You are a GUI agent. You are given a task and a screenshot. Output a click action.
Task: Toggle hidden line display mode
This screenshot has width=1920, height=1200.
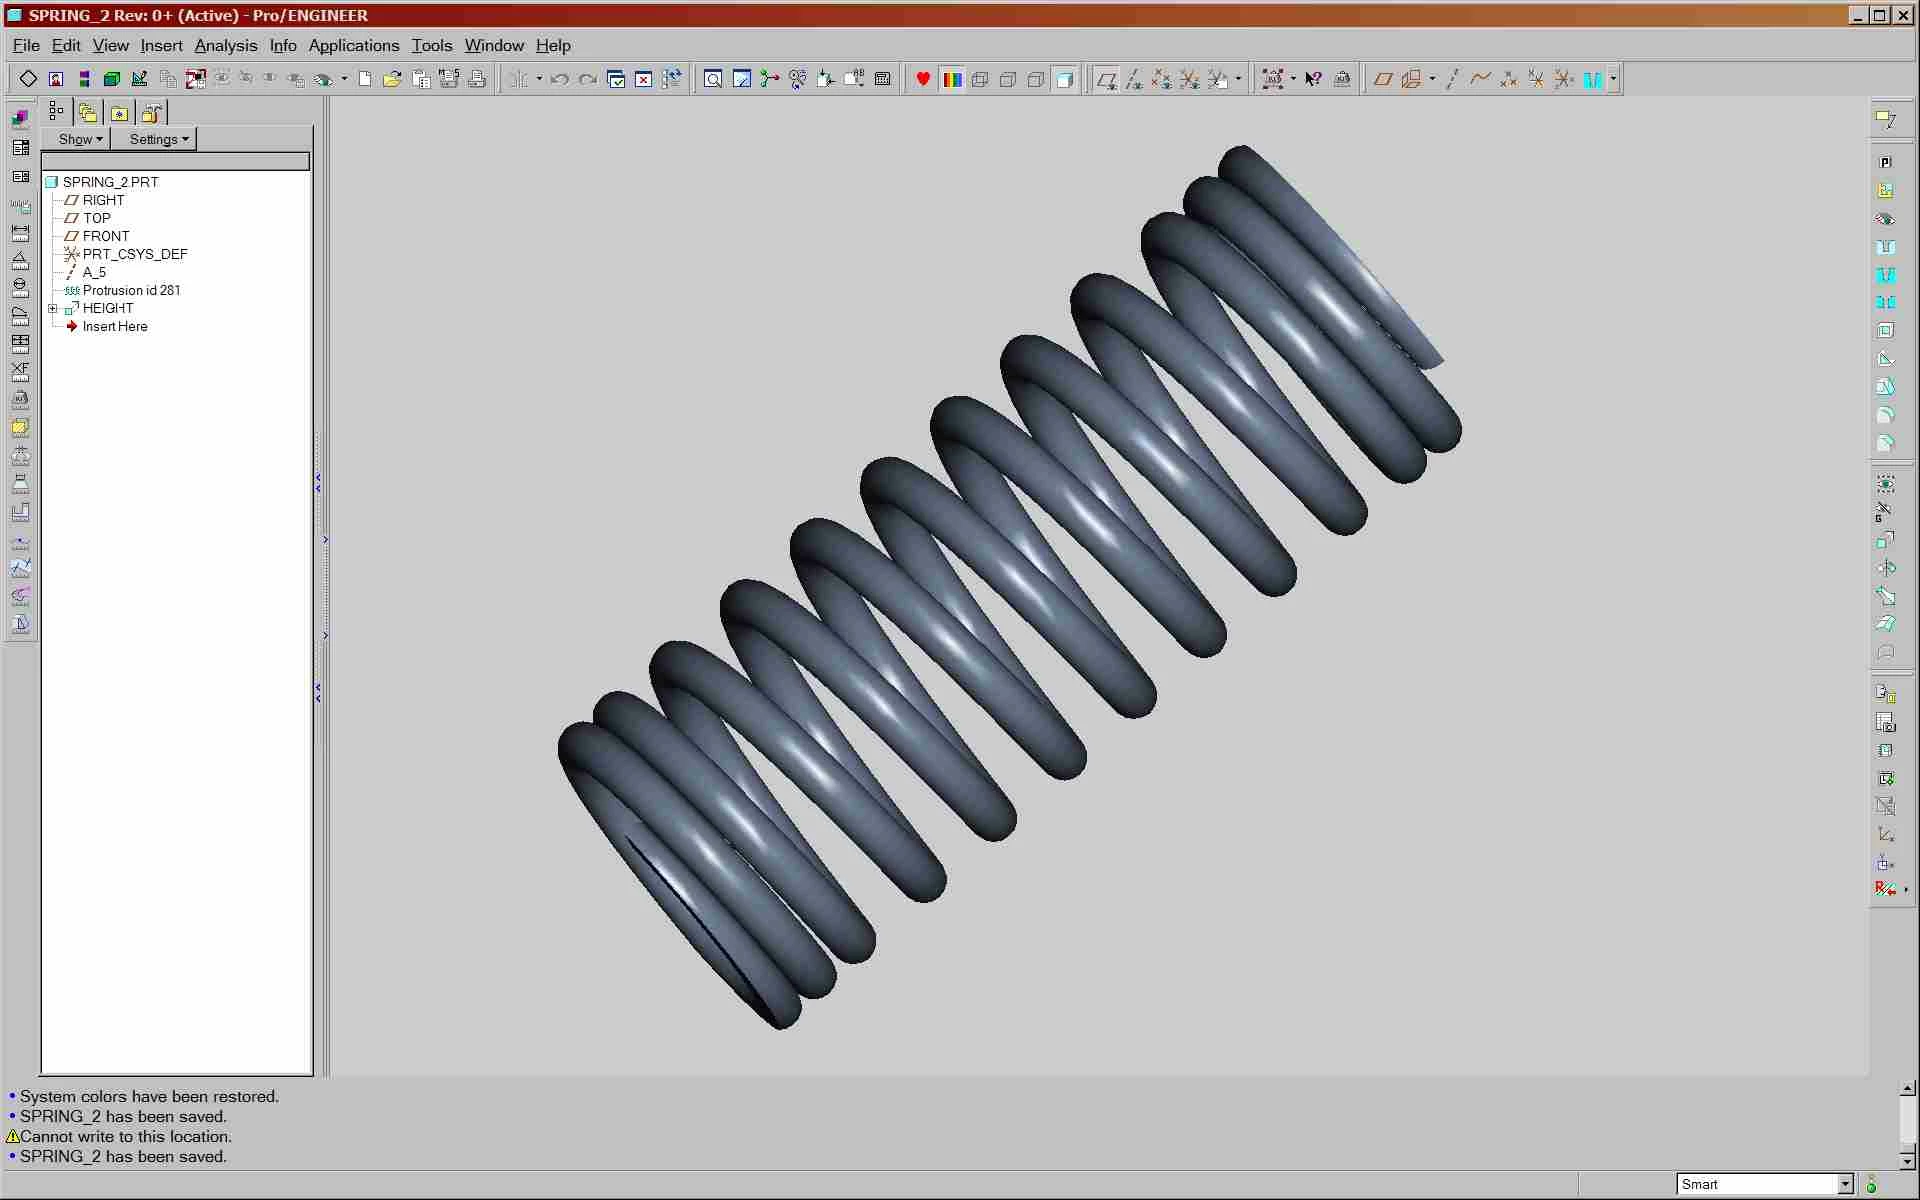tap(1008, 79)
